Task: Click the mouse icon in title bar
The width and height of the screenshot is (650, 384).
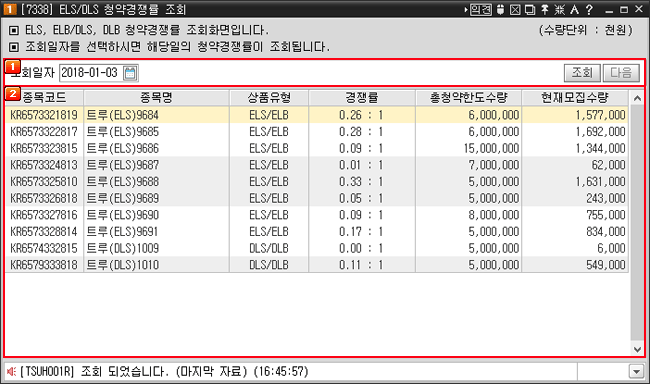Action: click(x=500, y=10)
